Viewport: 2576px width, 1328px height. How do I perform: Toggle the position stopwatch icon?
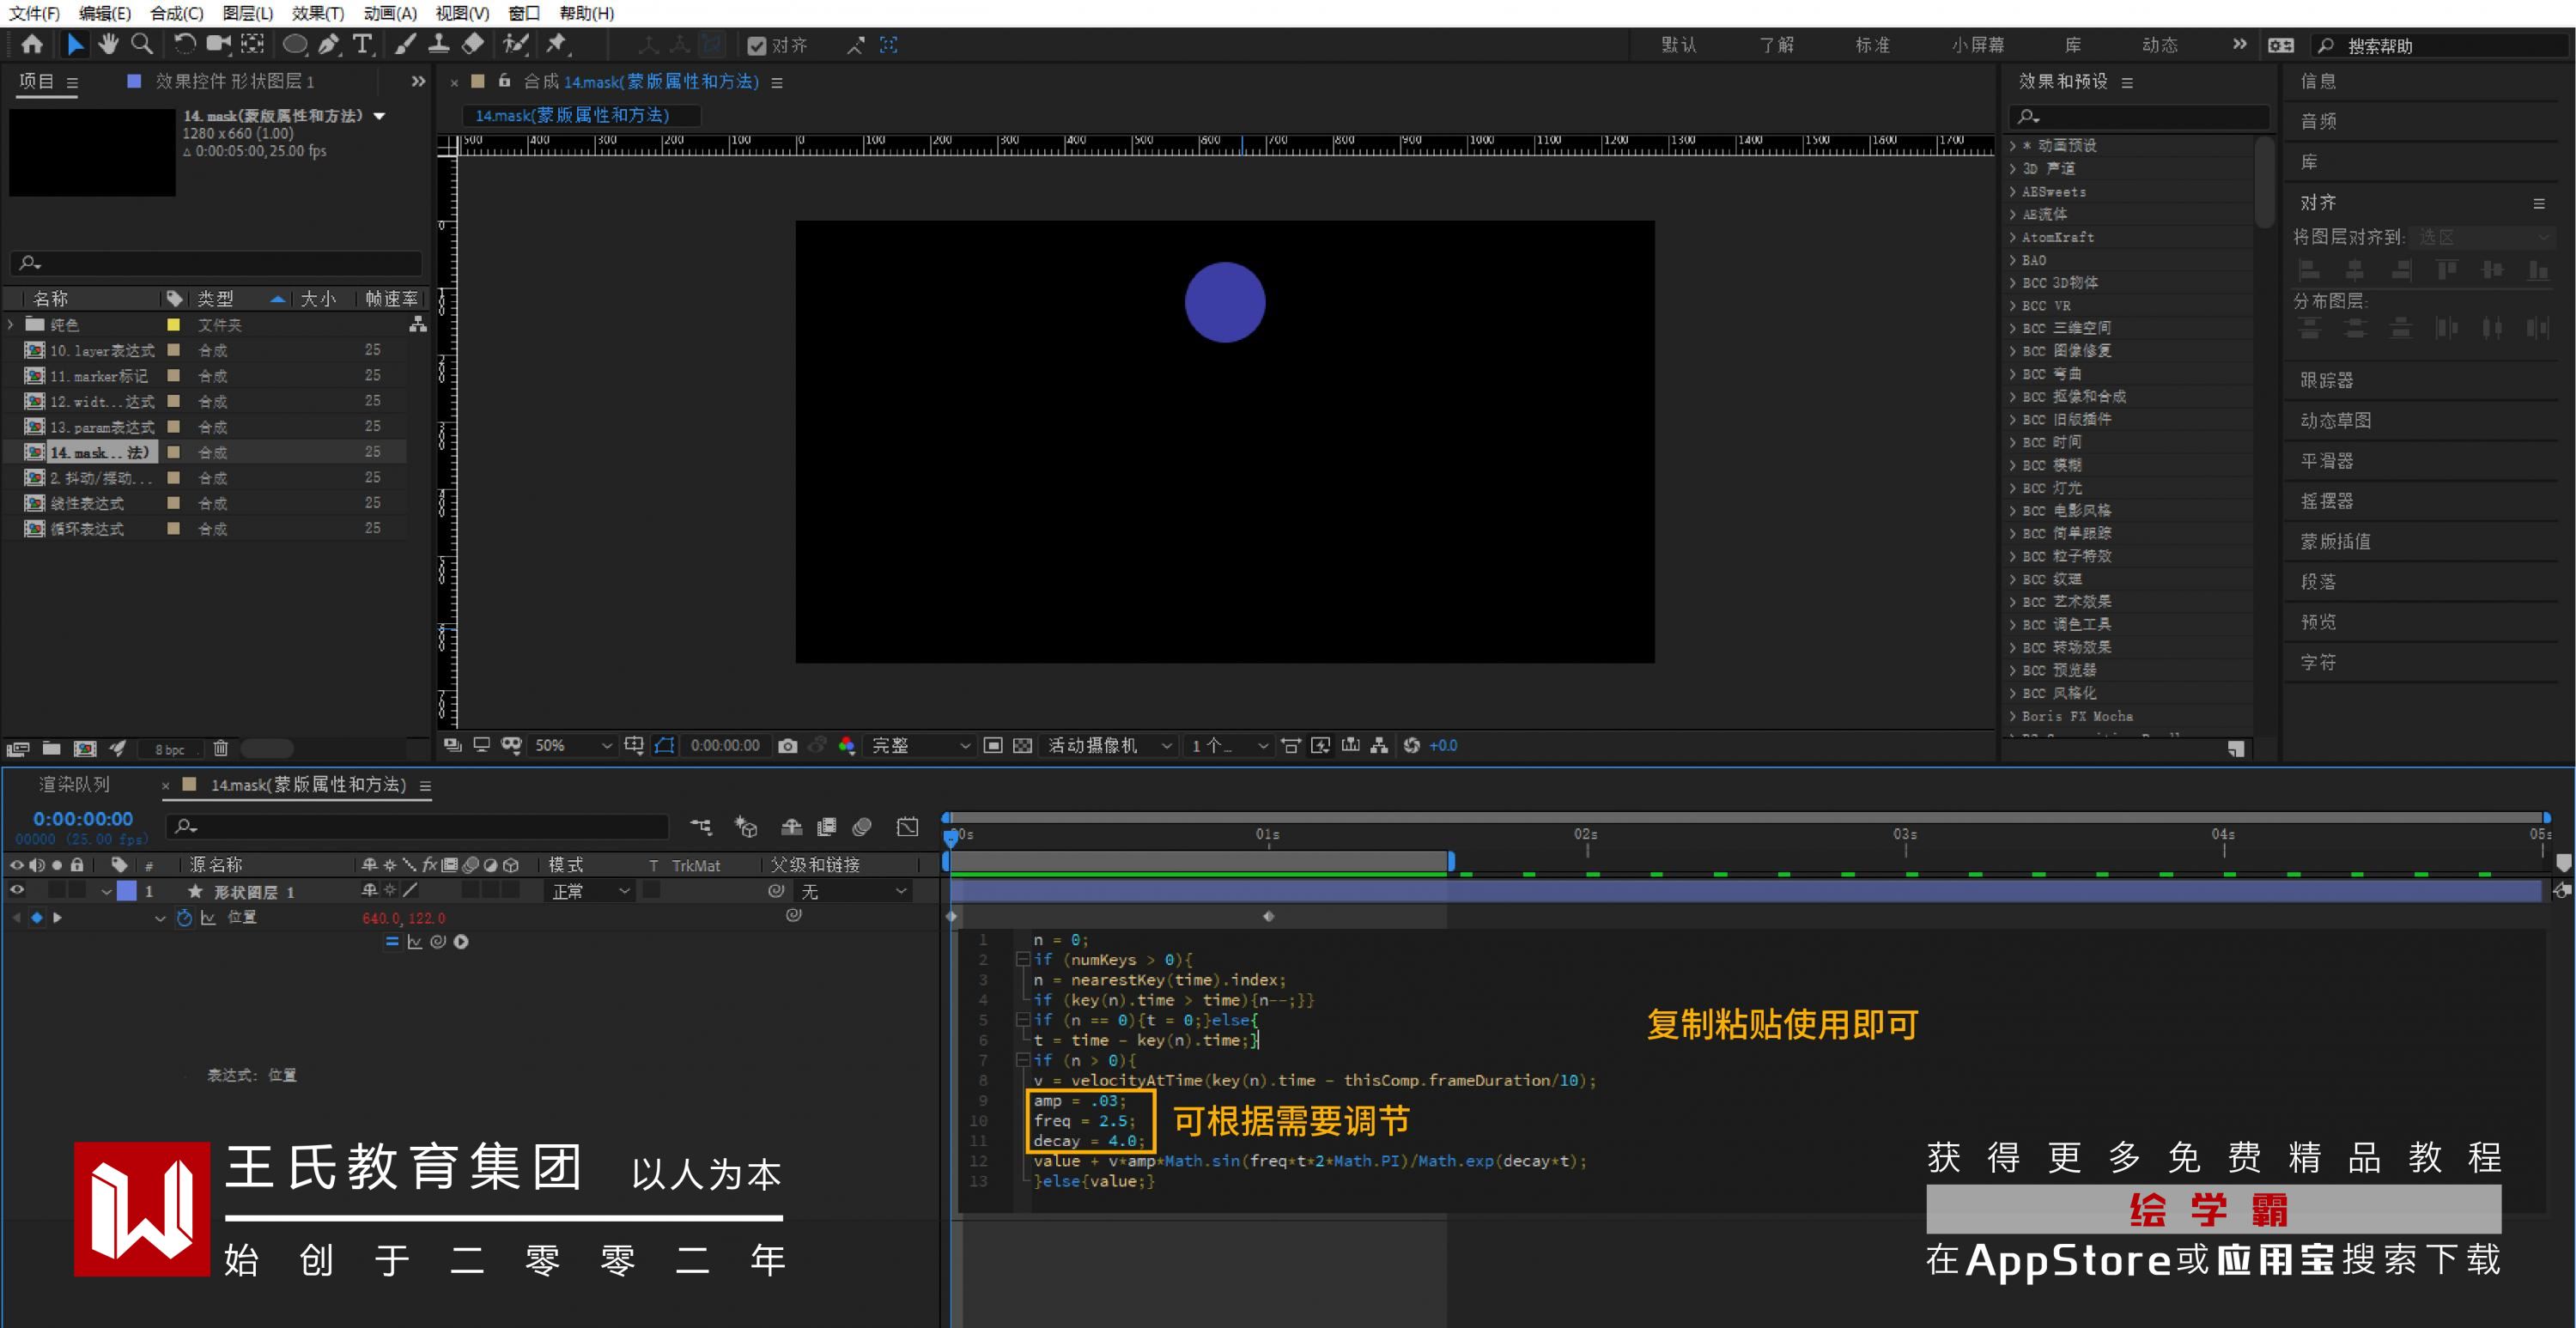click(x=184, y=918)
